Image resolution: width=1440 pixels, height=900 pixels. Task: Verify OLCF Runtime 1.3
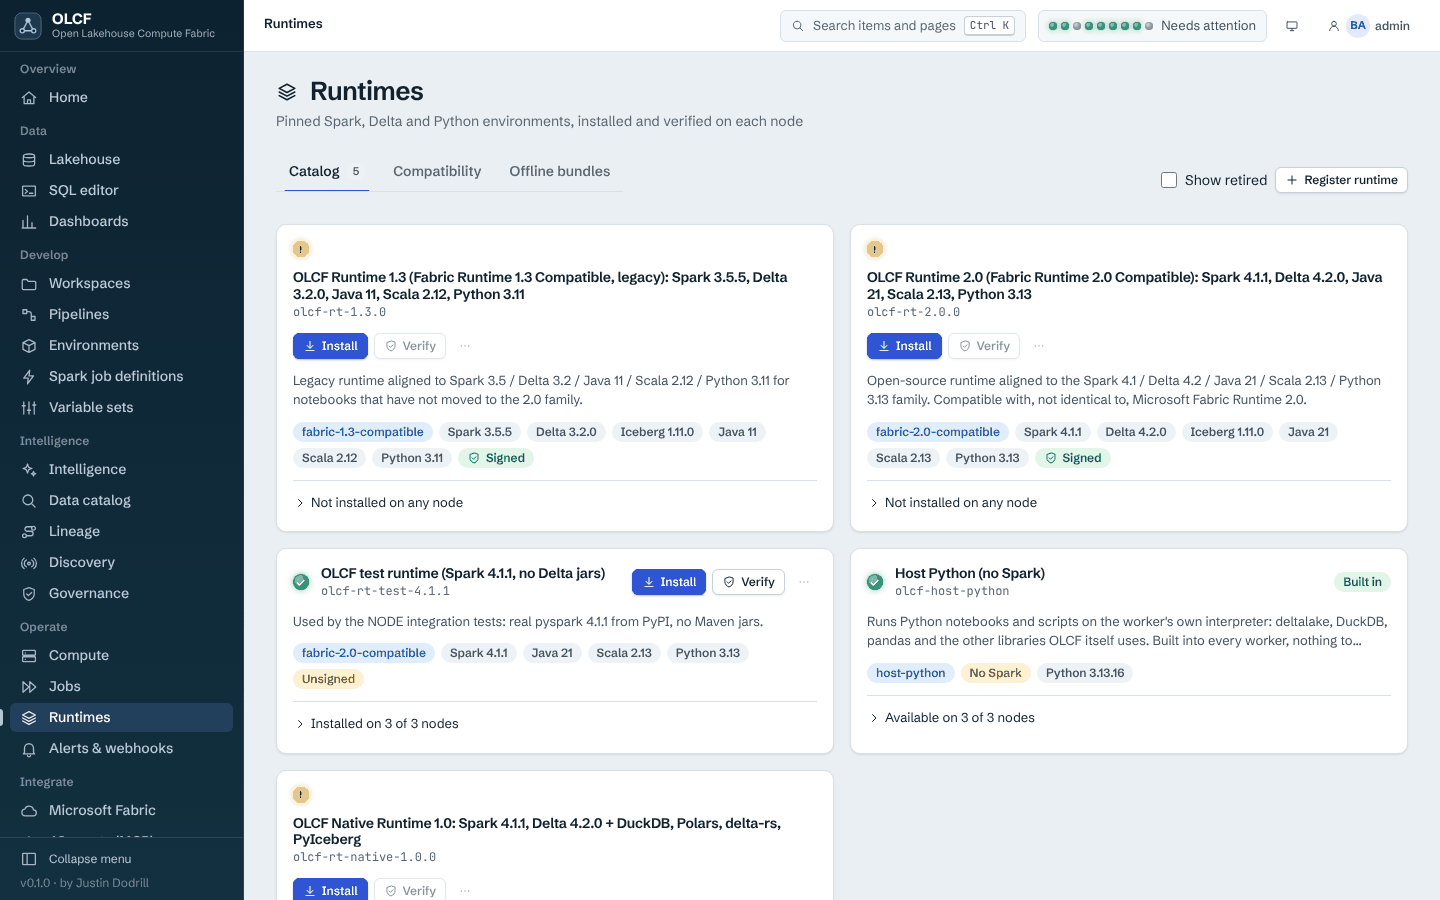(x=410, y=346)
